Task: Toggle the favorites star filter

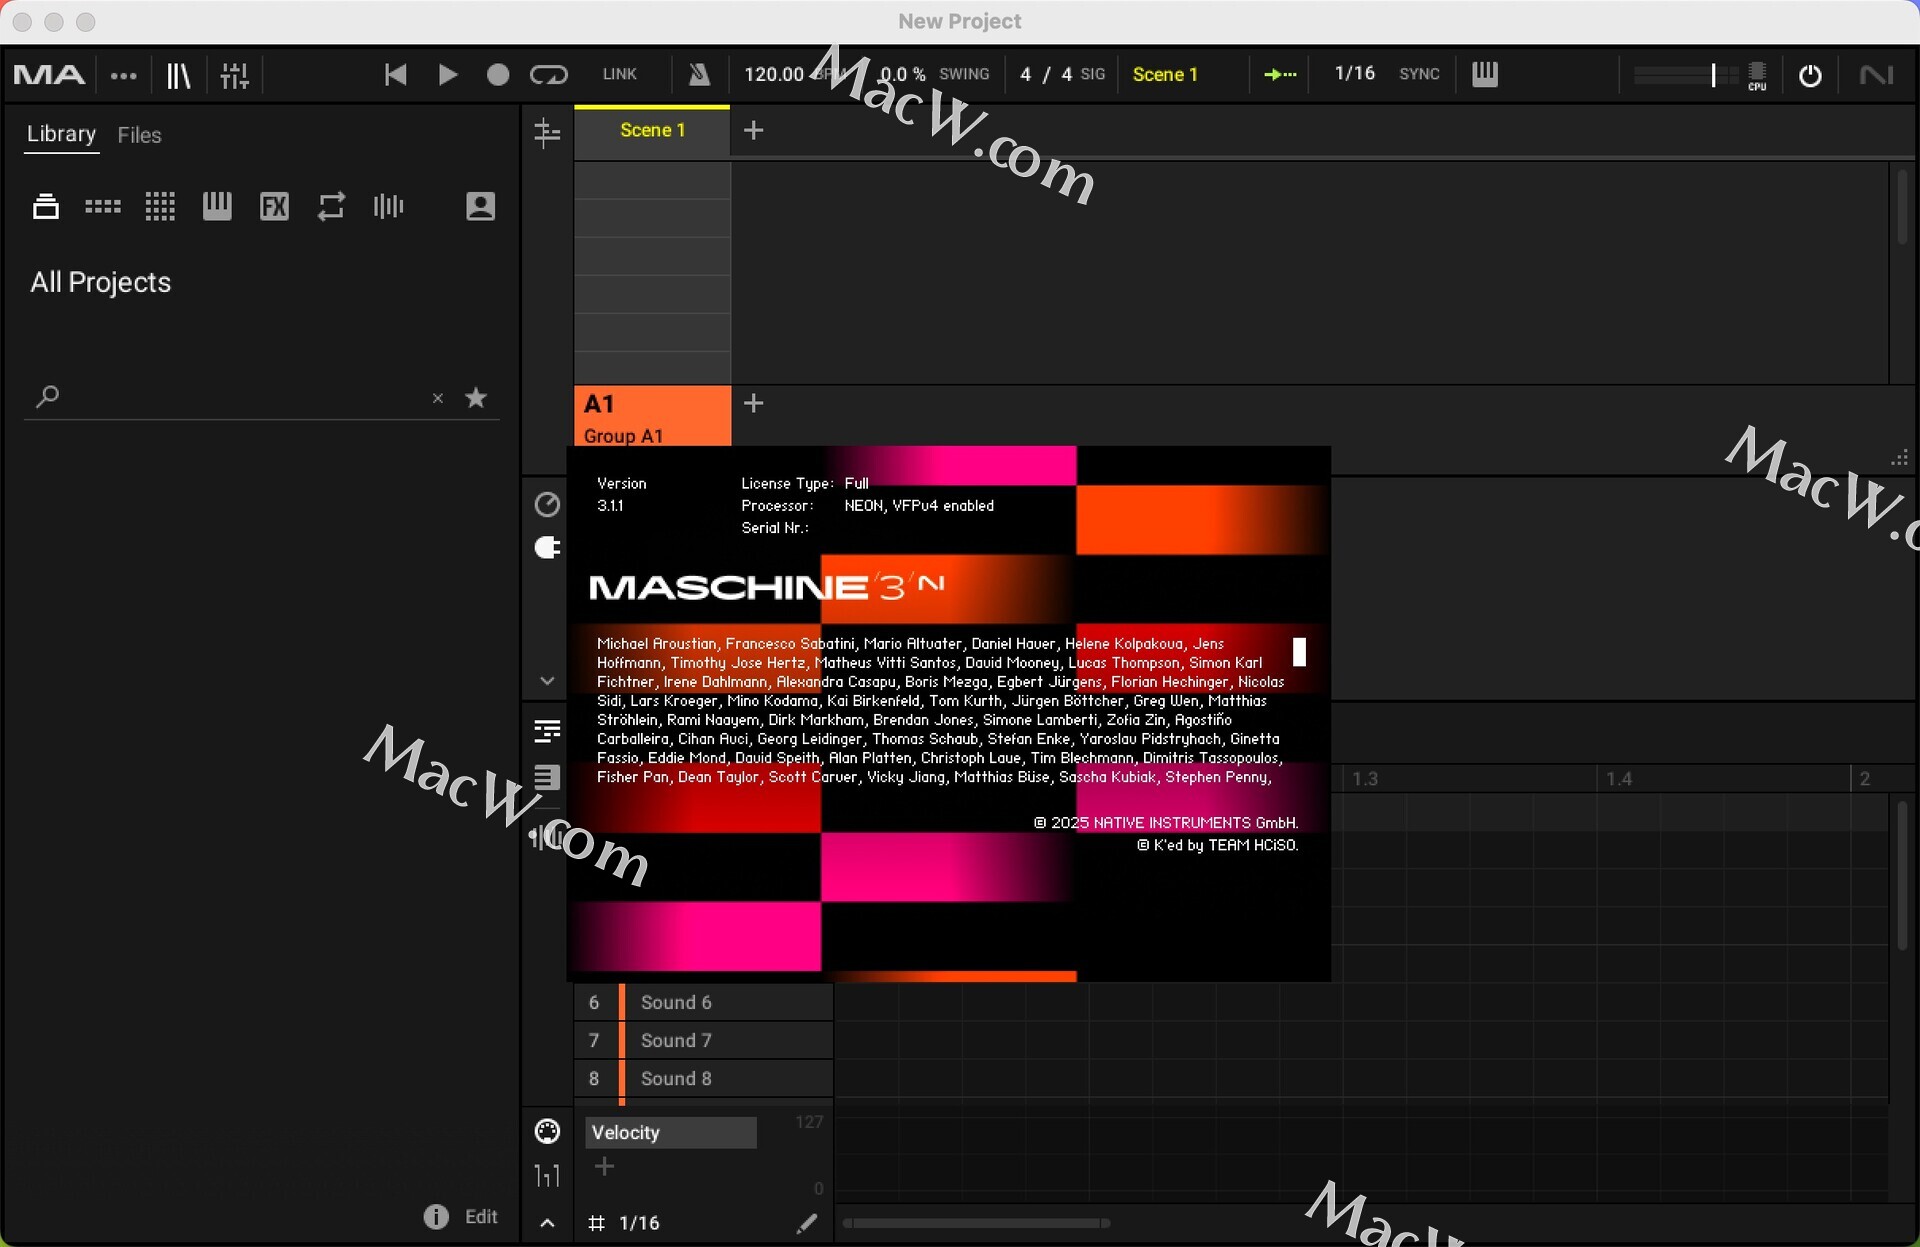Action: 476,397
